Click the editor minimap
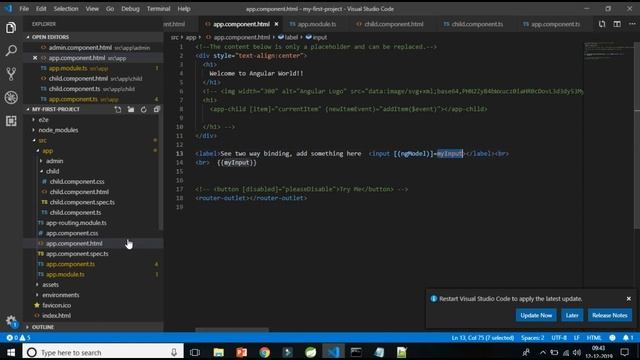 tap(608, 51)
